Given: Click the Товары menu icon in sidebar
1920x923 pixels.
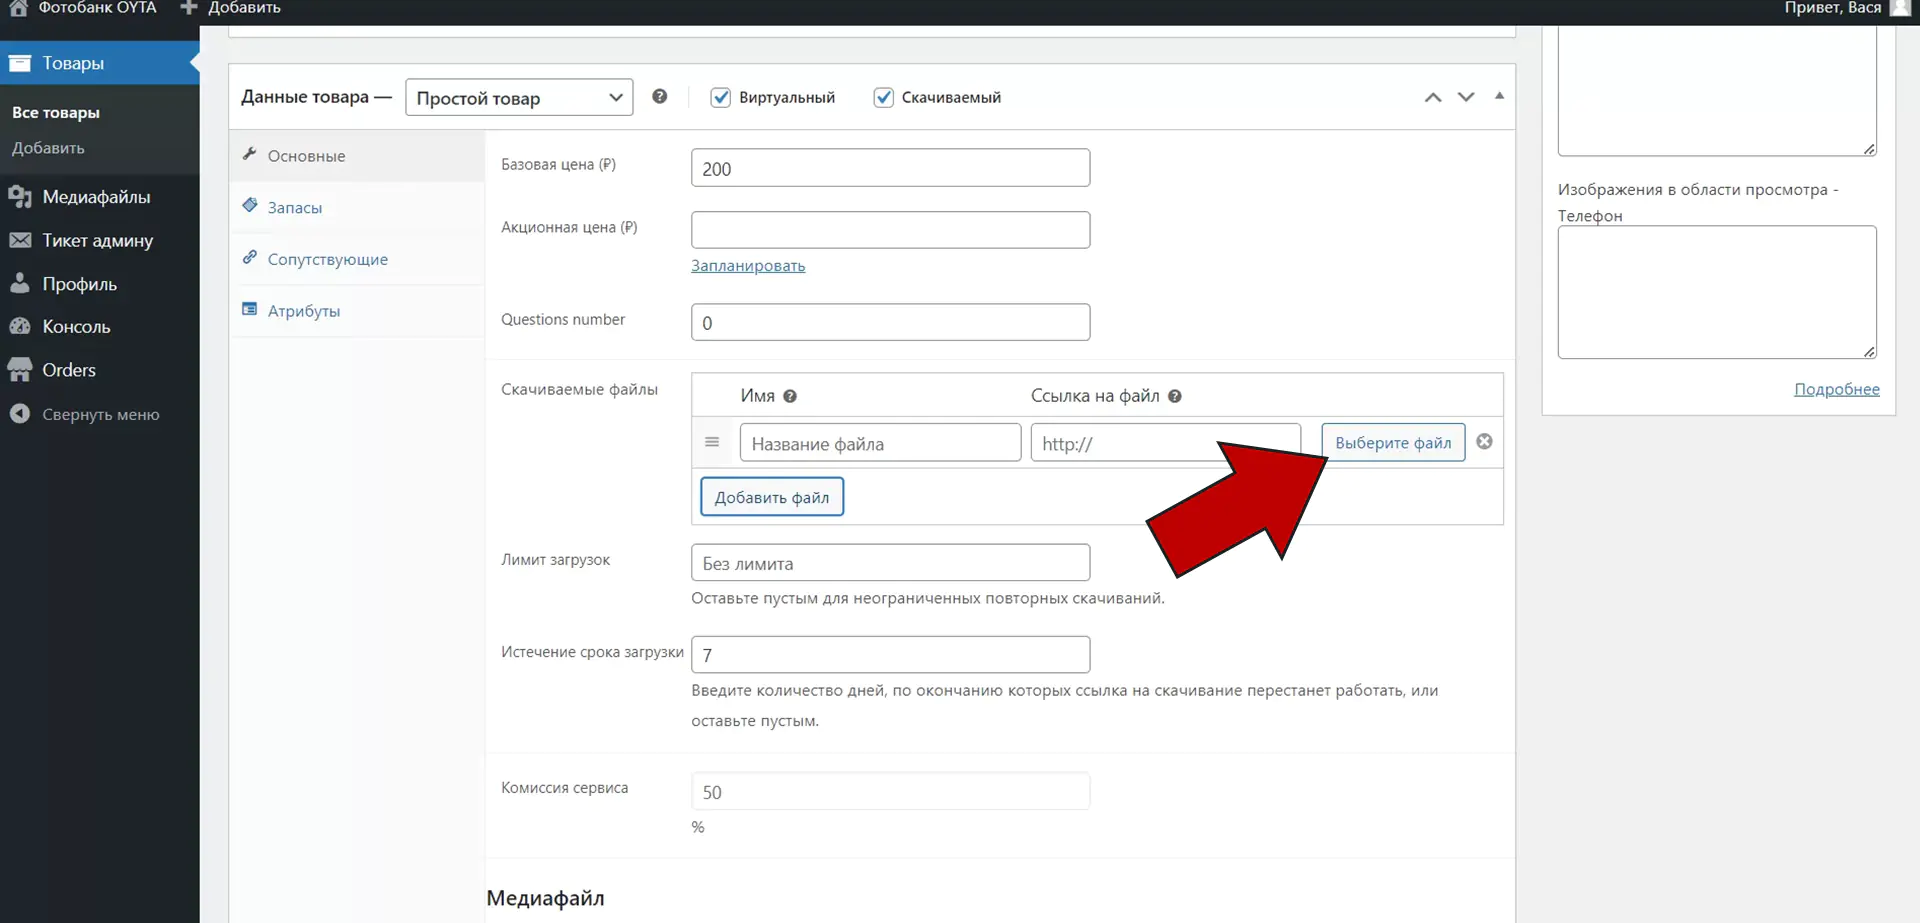Looking at the screenshot, I should 20,63.
